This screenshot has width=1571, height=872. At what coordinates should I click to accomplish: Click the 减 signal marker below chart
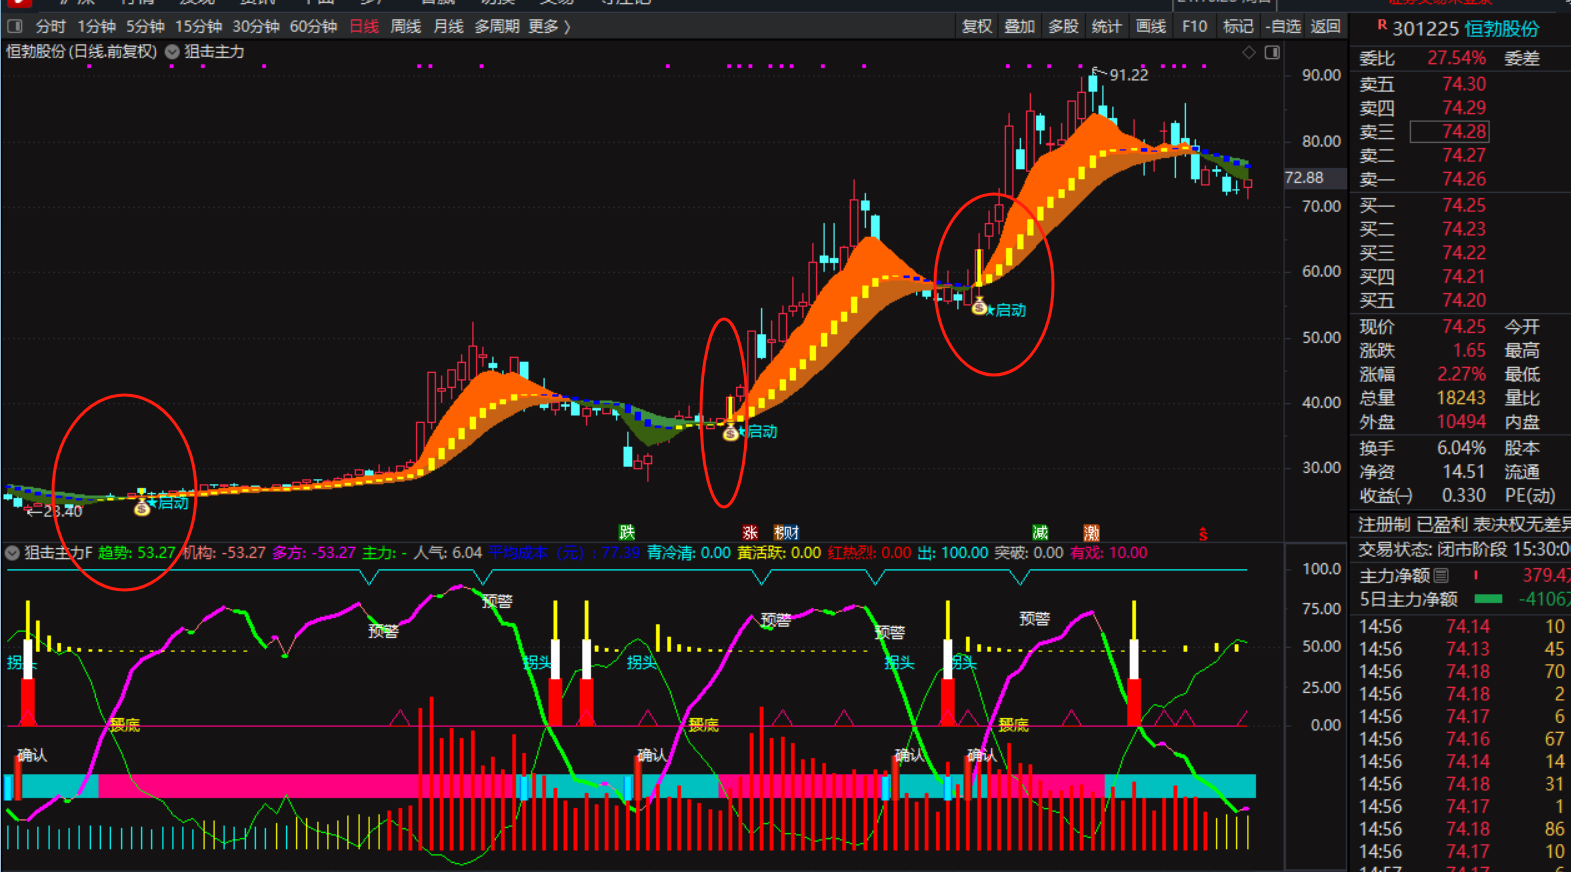(x=1040, y=533)
